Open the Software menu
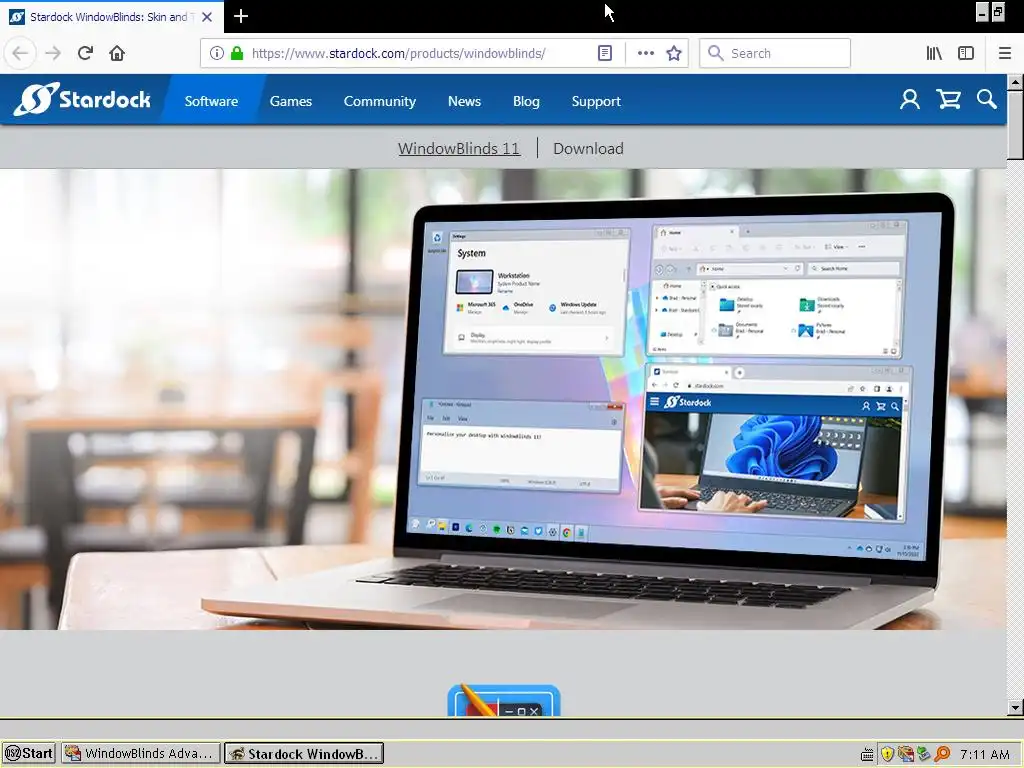Viewport: 1024px width, 768px height. [x=211, y=101]
